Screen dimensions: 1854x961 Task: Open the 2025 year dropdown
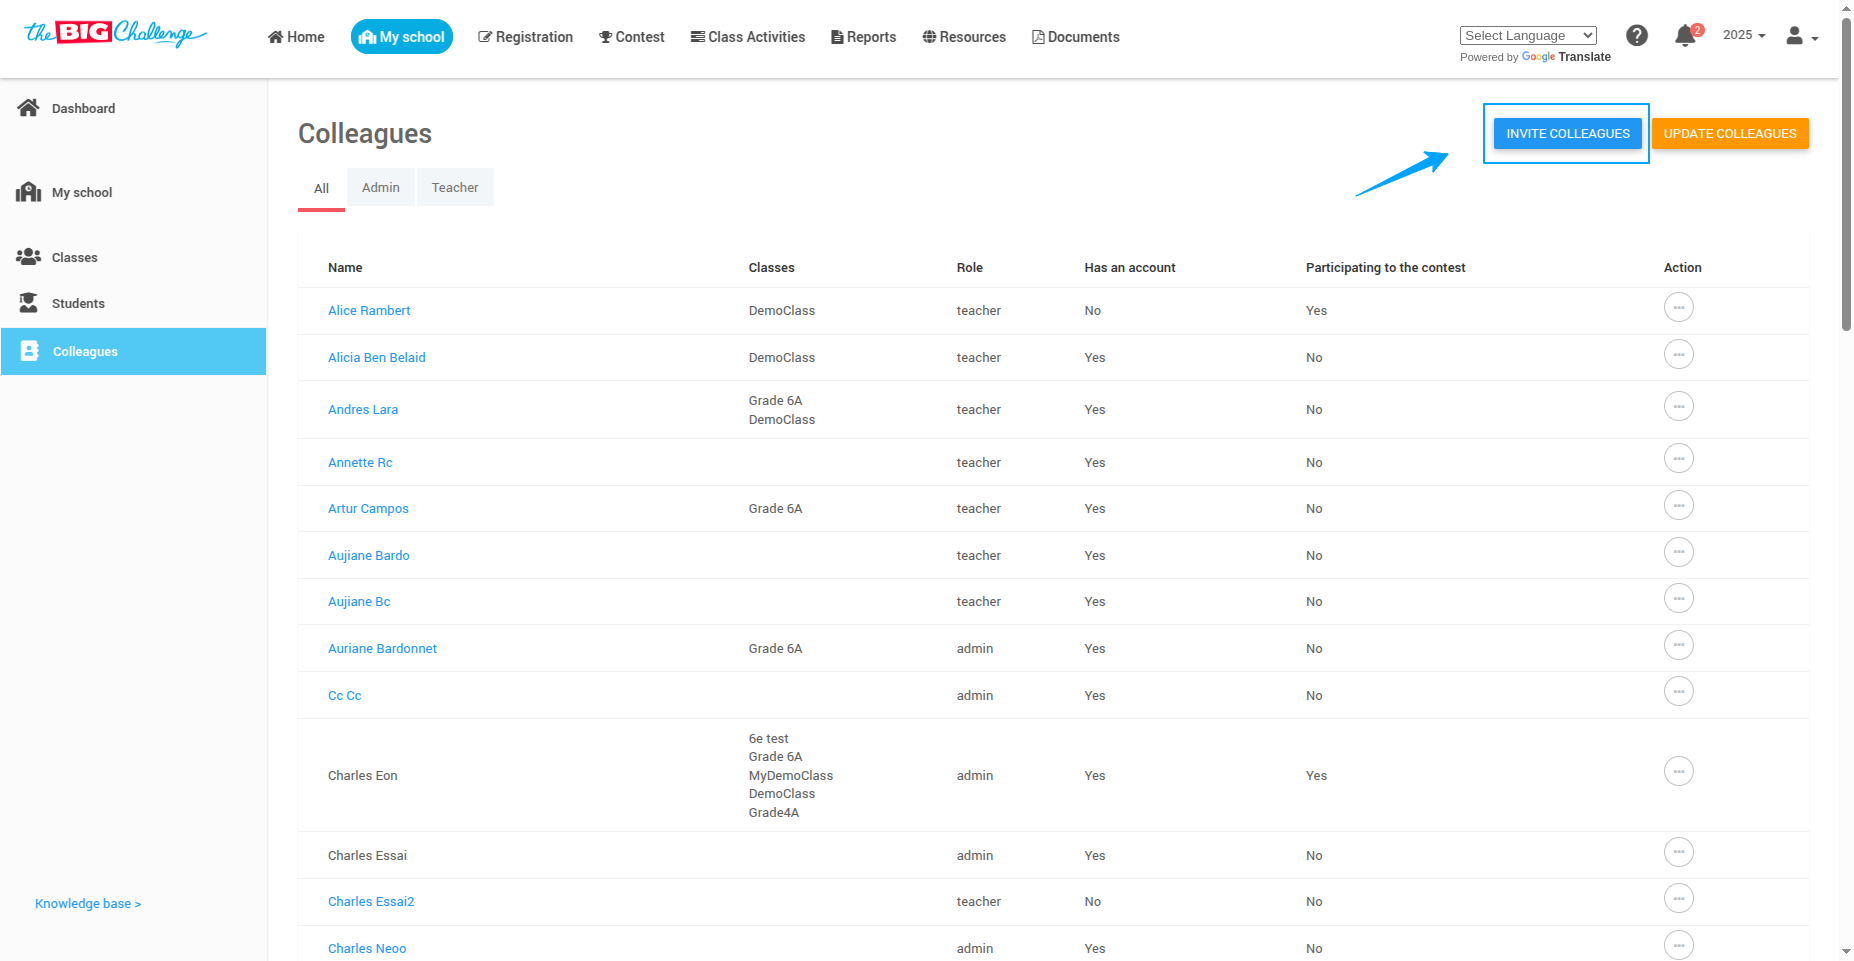pyautogui.click(x=1744, y=35)
